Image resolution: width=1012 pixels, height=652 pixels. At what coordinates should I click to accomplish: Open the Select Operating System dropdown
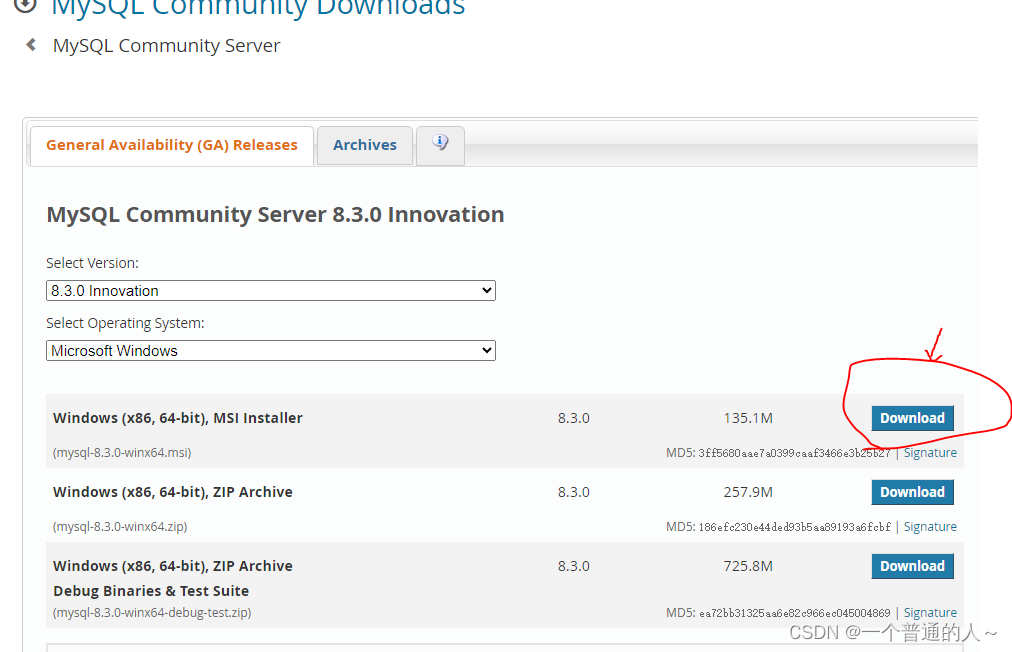tap(270, 351)
